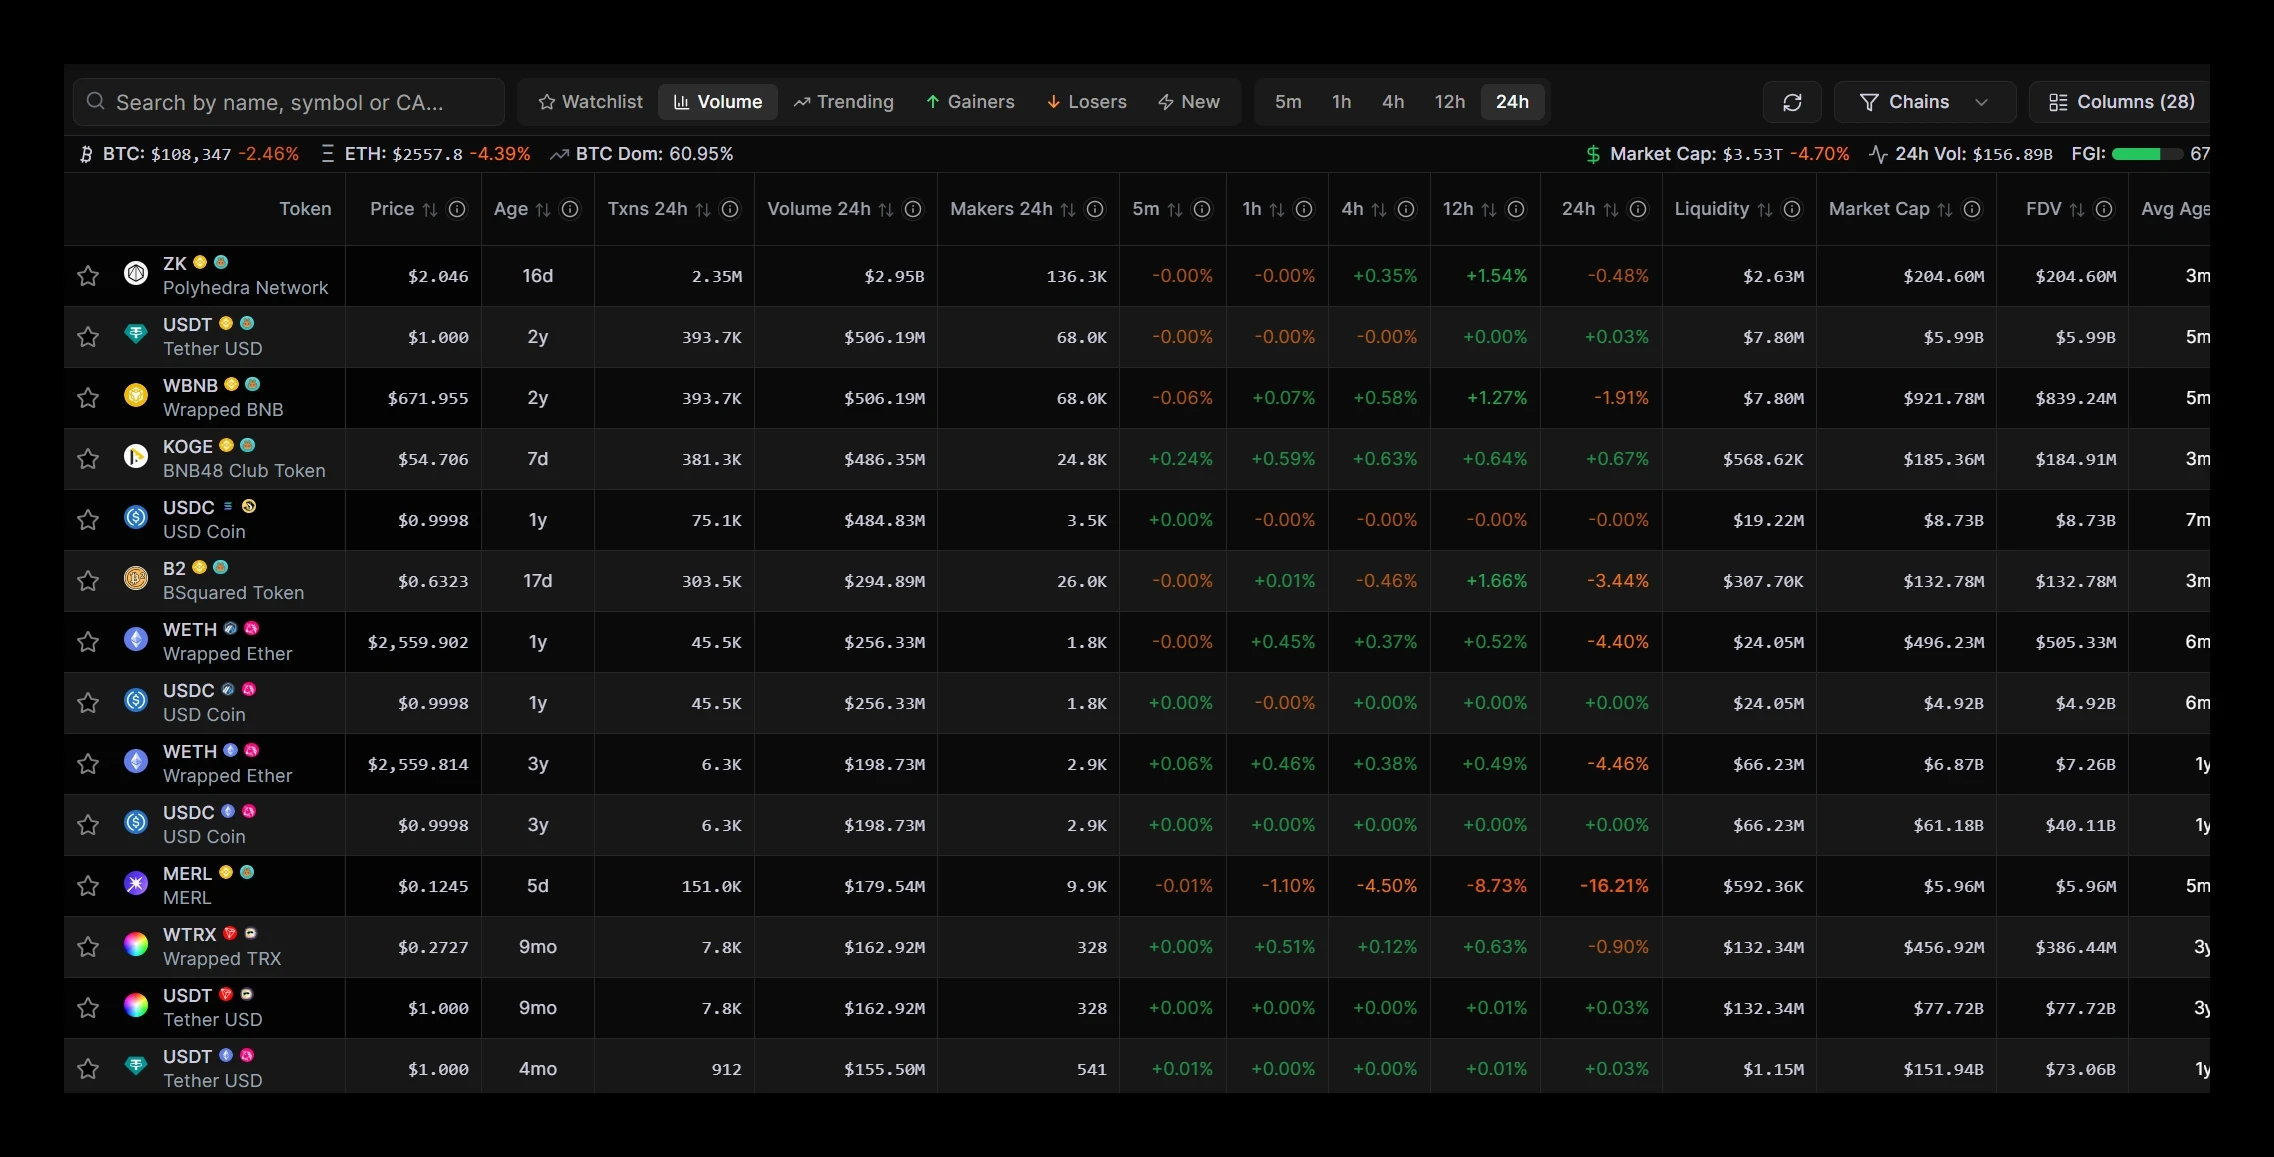Screen dimensions: 2274x1157
Task: Click info icon beside Liquidity header
Action: tap(1792, 209)
